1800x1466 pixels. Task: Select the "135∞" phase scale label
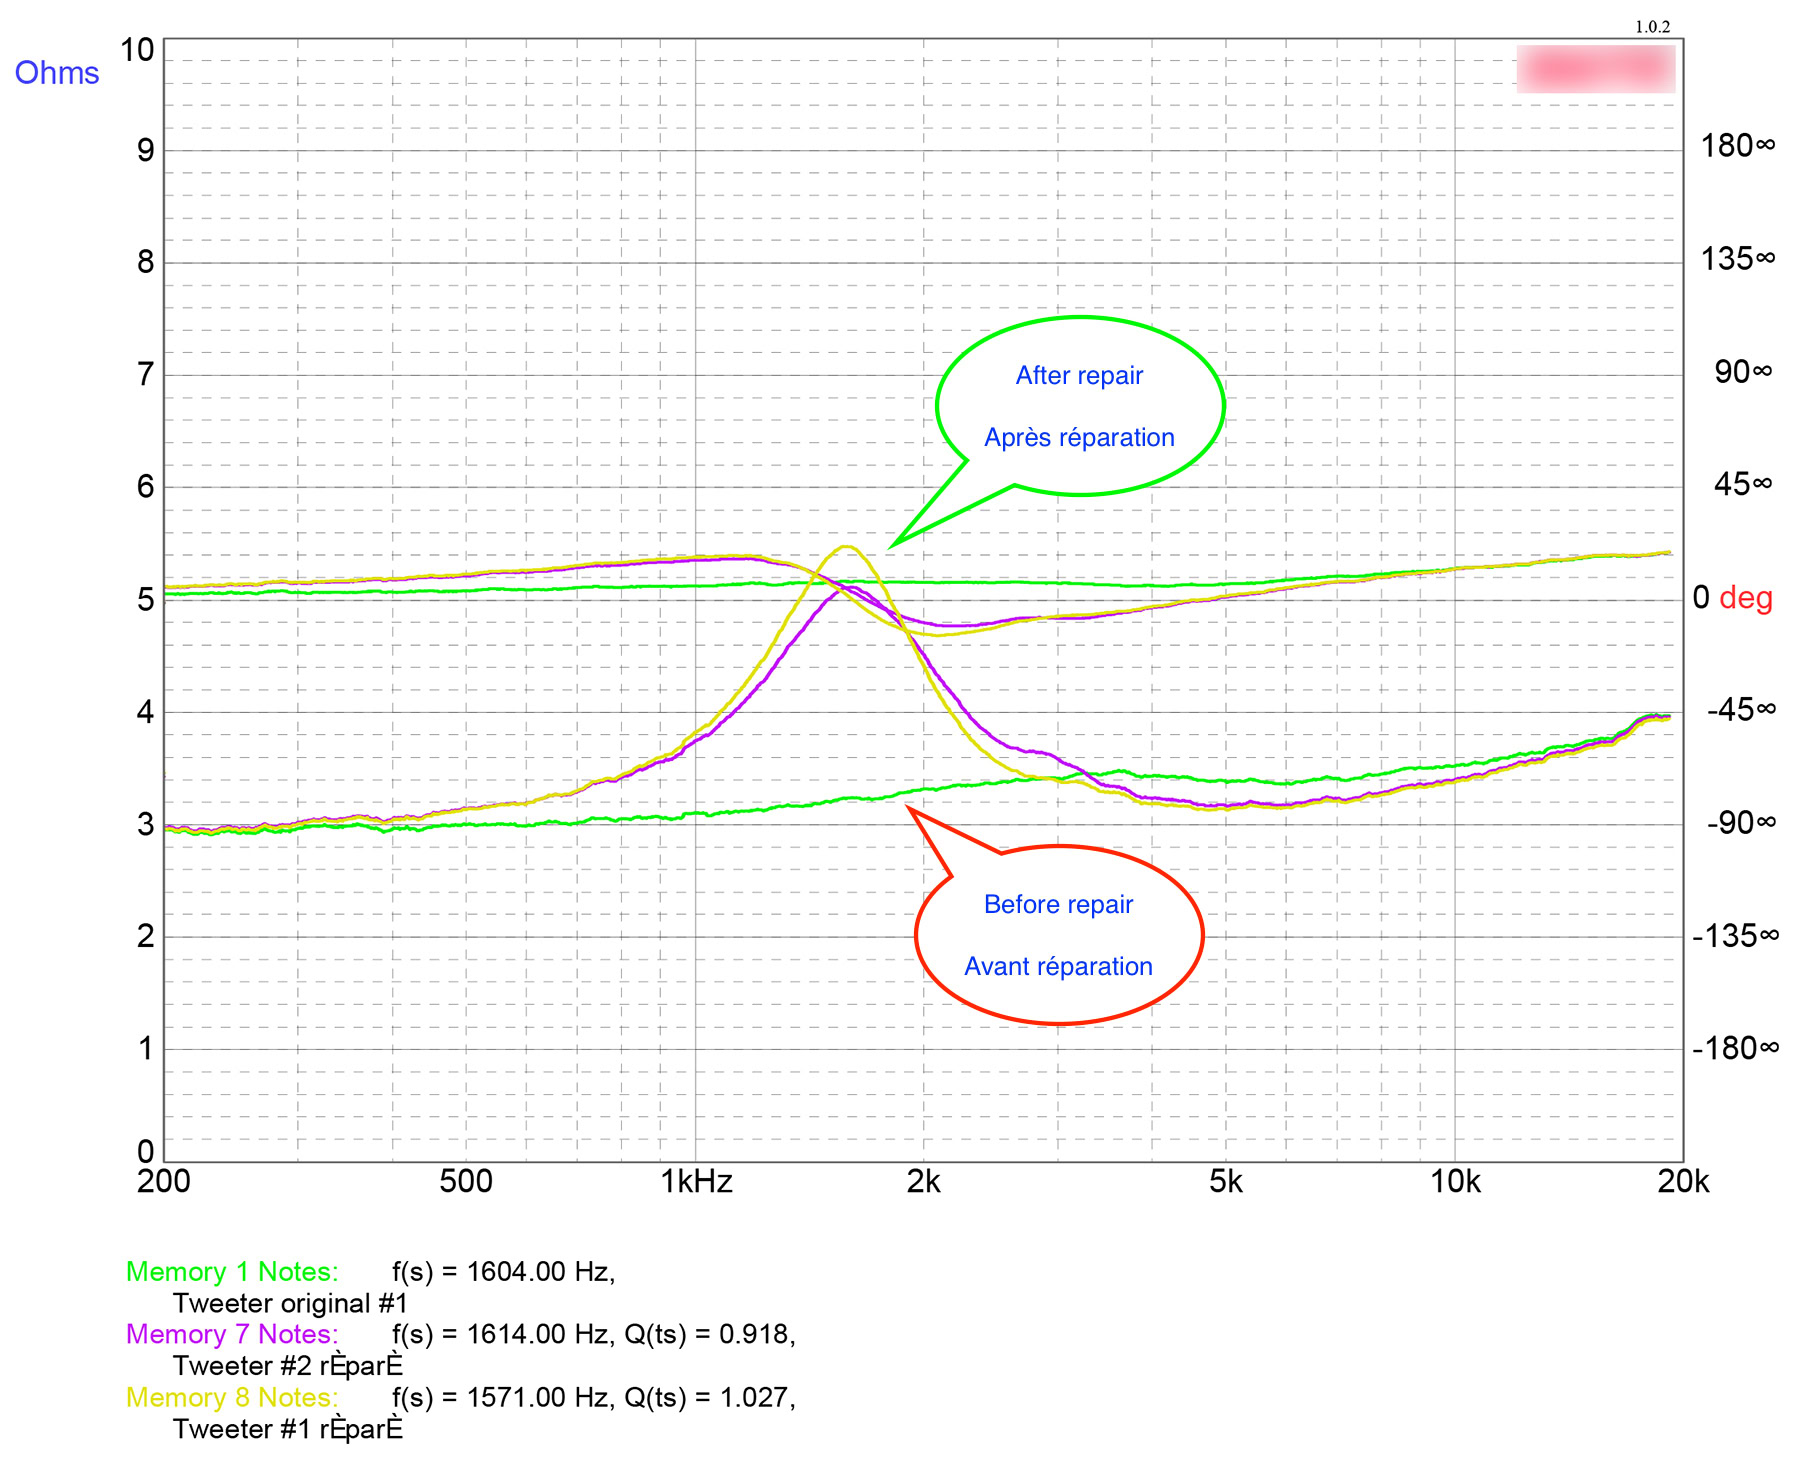[x=1738, y=260]
